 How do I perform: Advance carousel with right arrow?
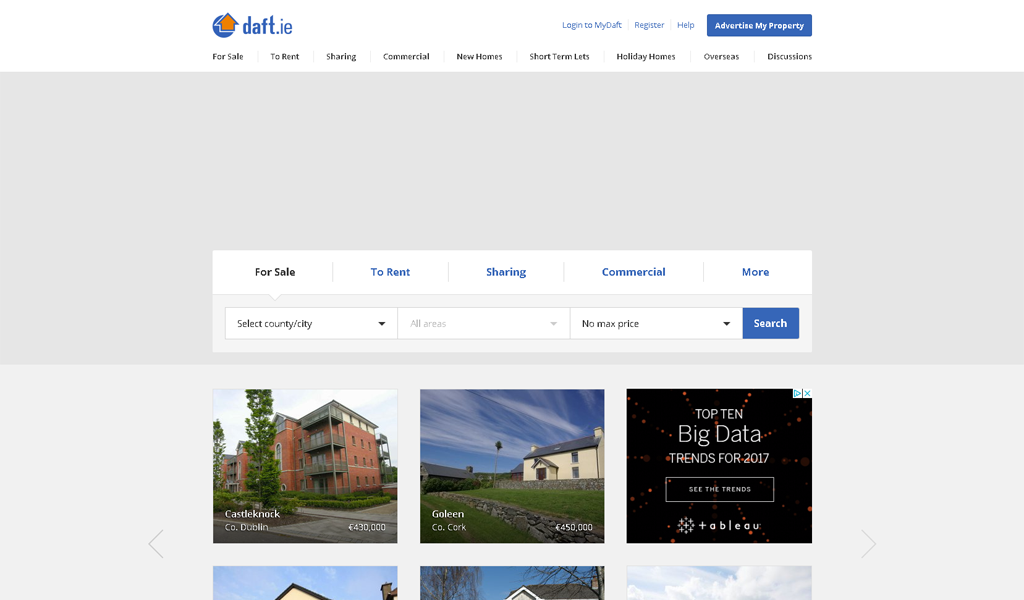(x=868, y=543)
